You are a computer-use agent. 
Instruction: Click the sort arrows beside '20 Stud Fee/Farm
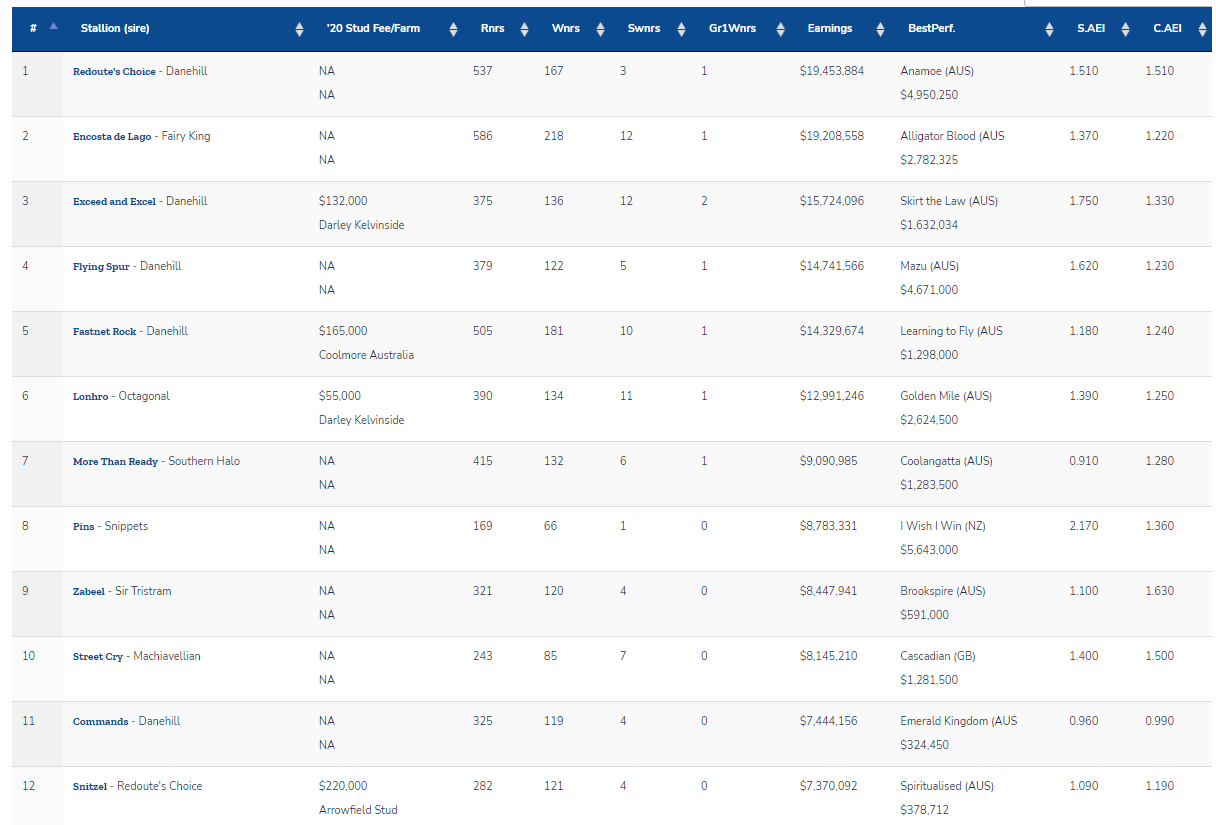pos(453,30)
